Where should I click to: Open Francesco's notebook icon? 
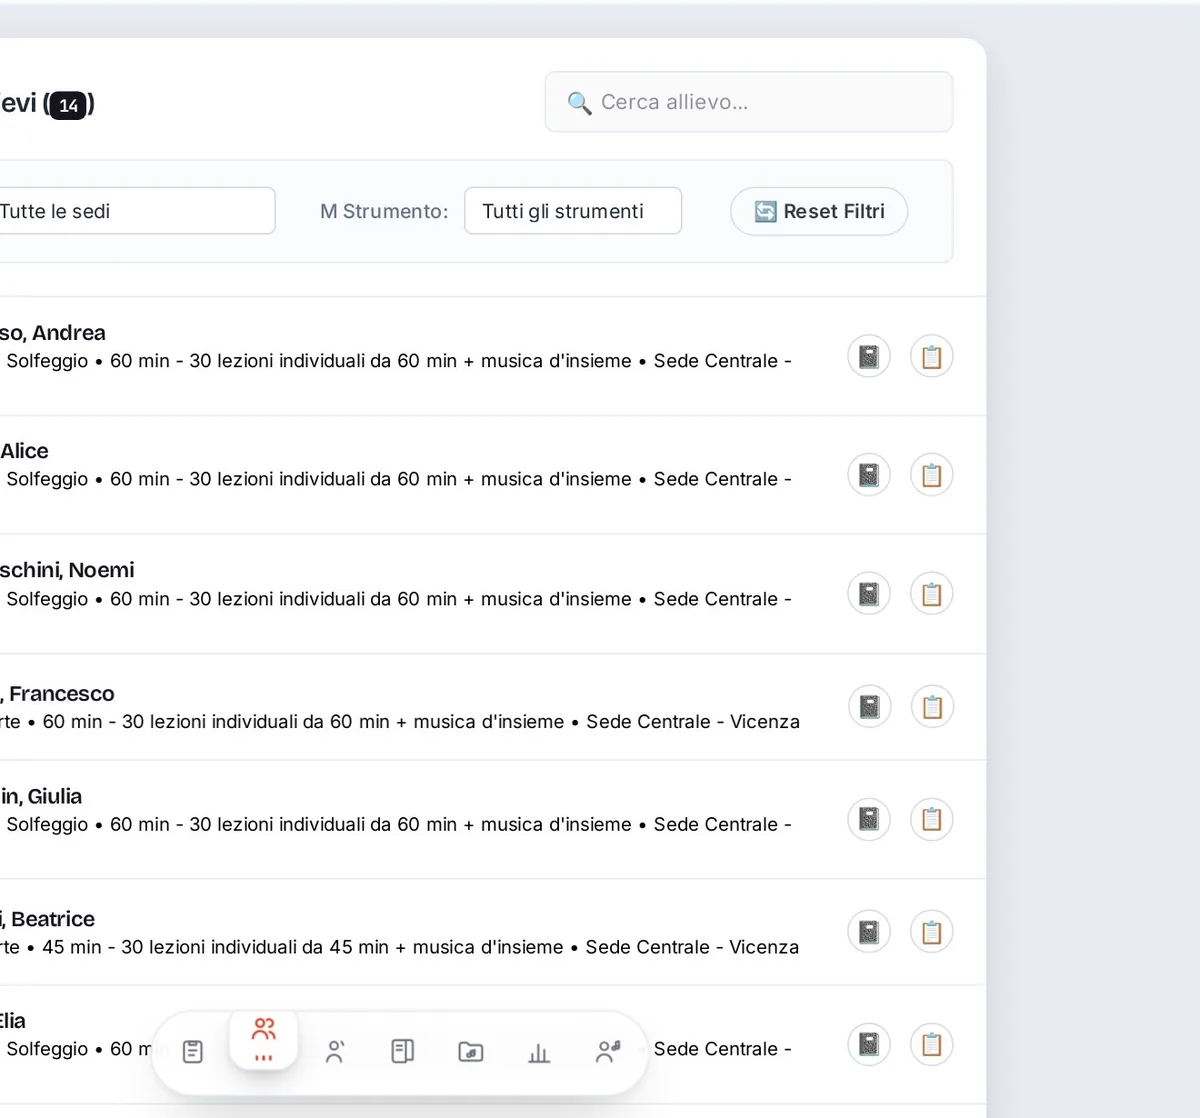[x=869, y=707]
